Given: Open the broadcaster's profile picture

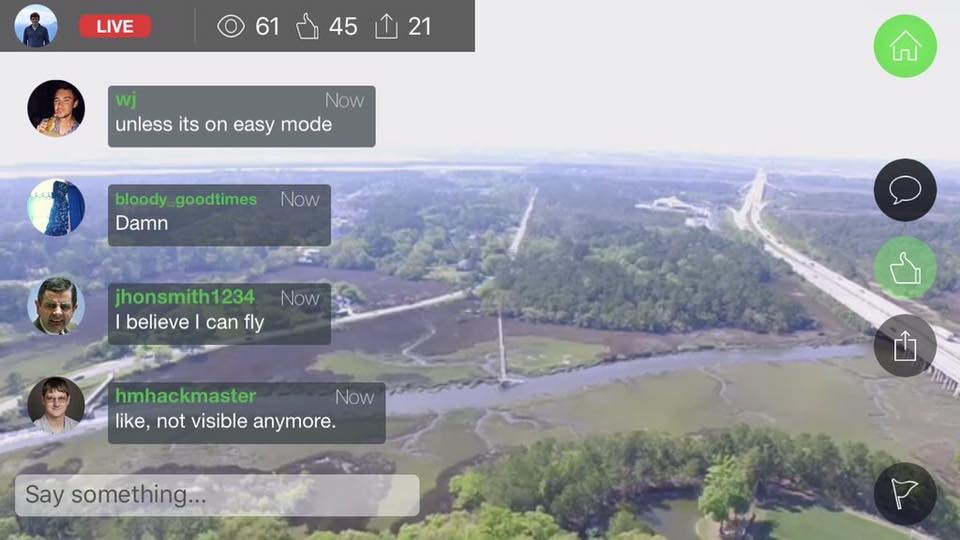Looking at the screenshot, I should [36, 26].
